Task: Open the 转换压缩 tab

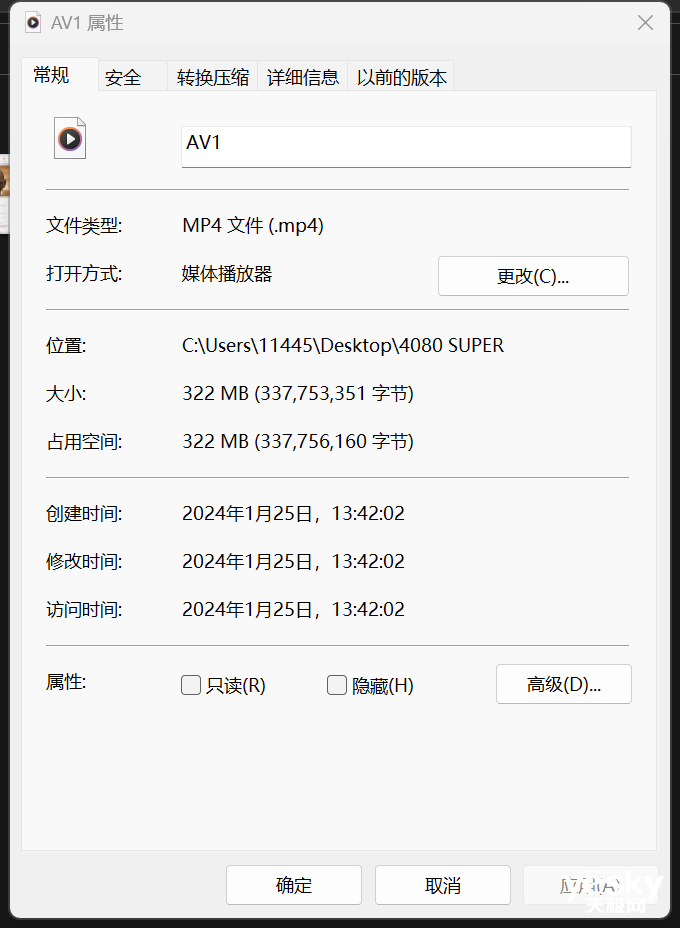Action: 212,77
